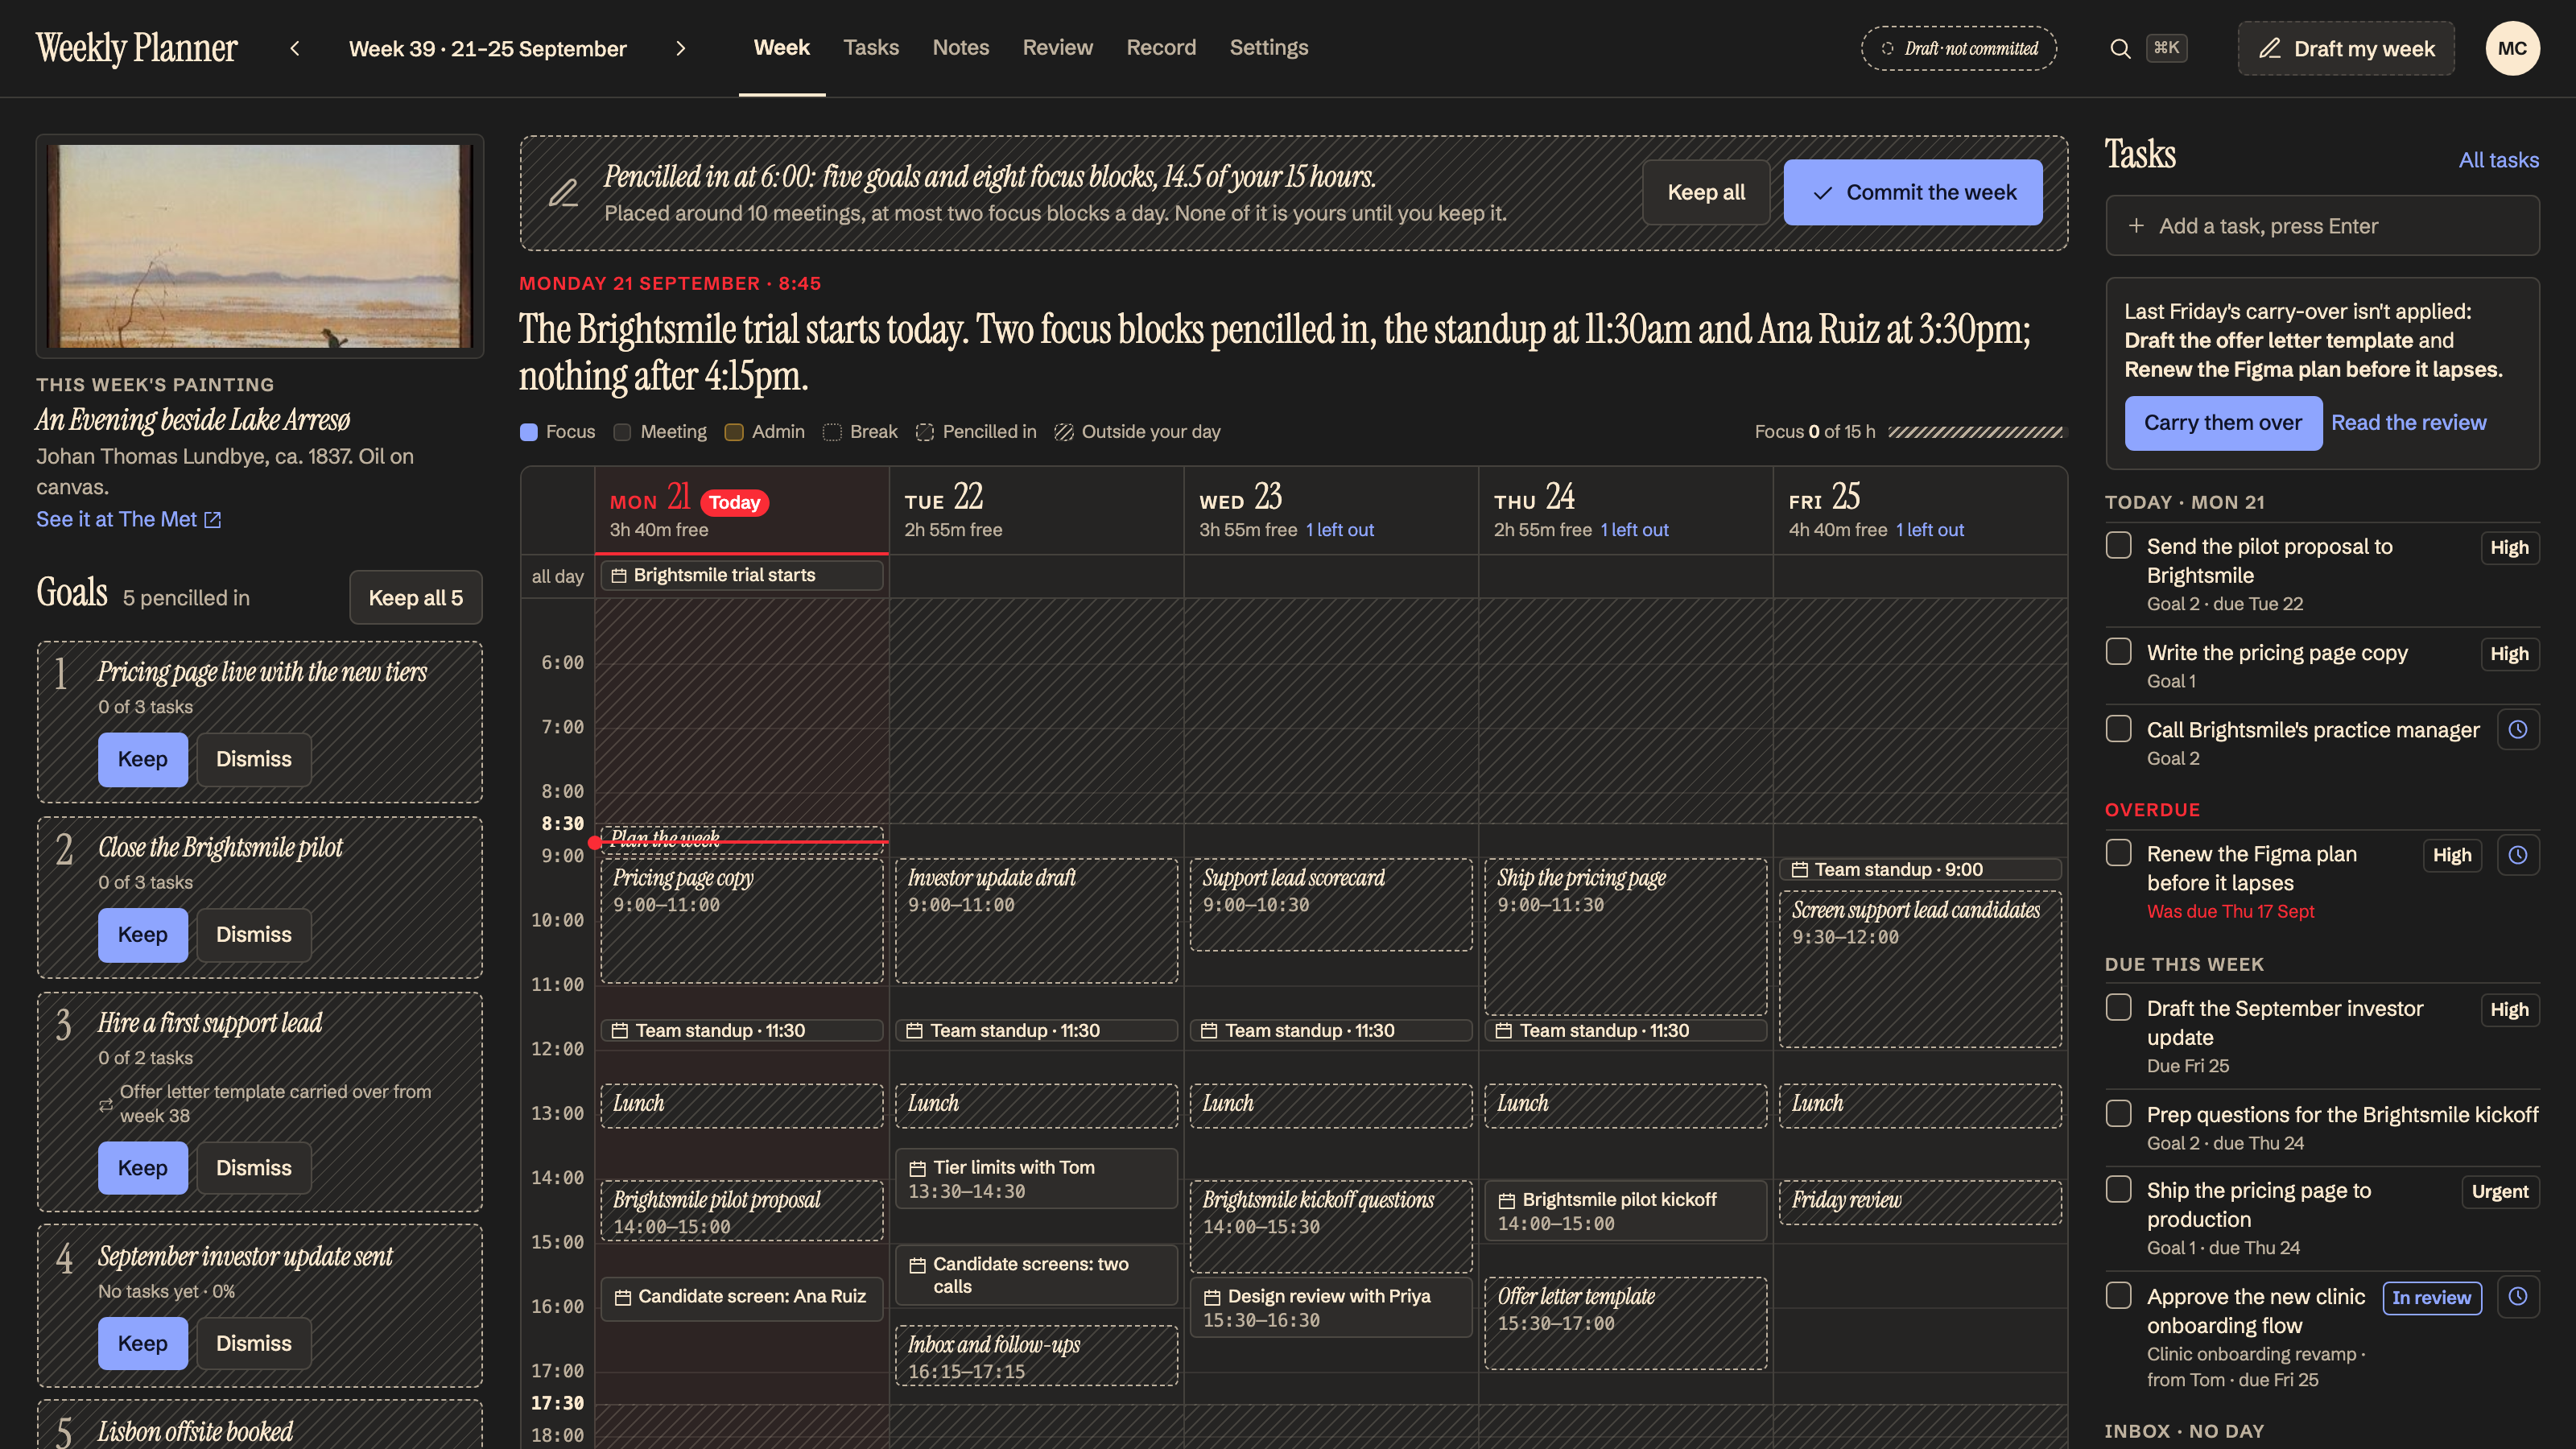Open the Record tab

point(1161,48)
